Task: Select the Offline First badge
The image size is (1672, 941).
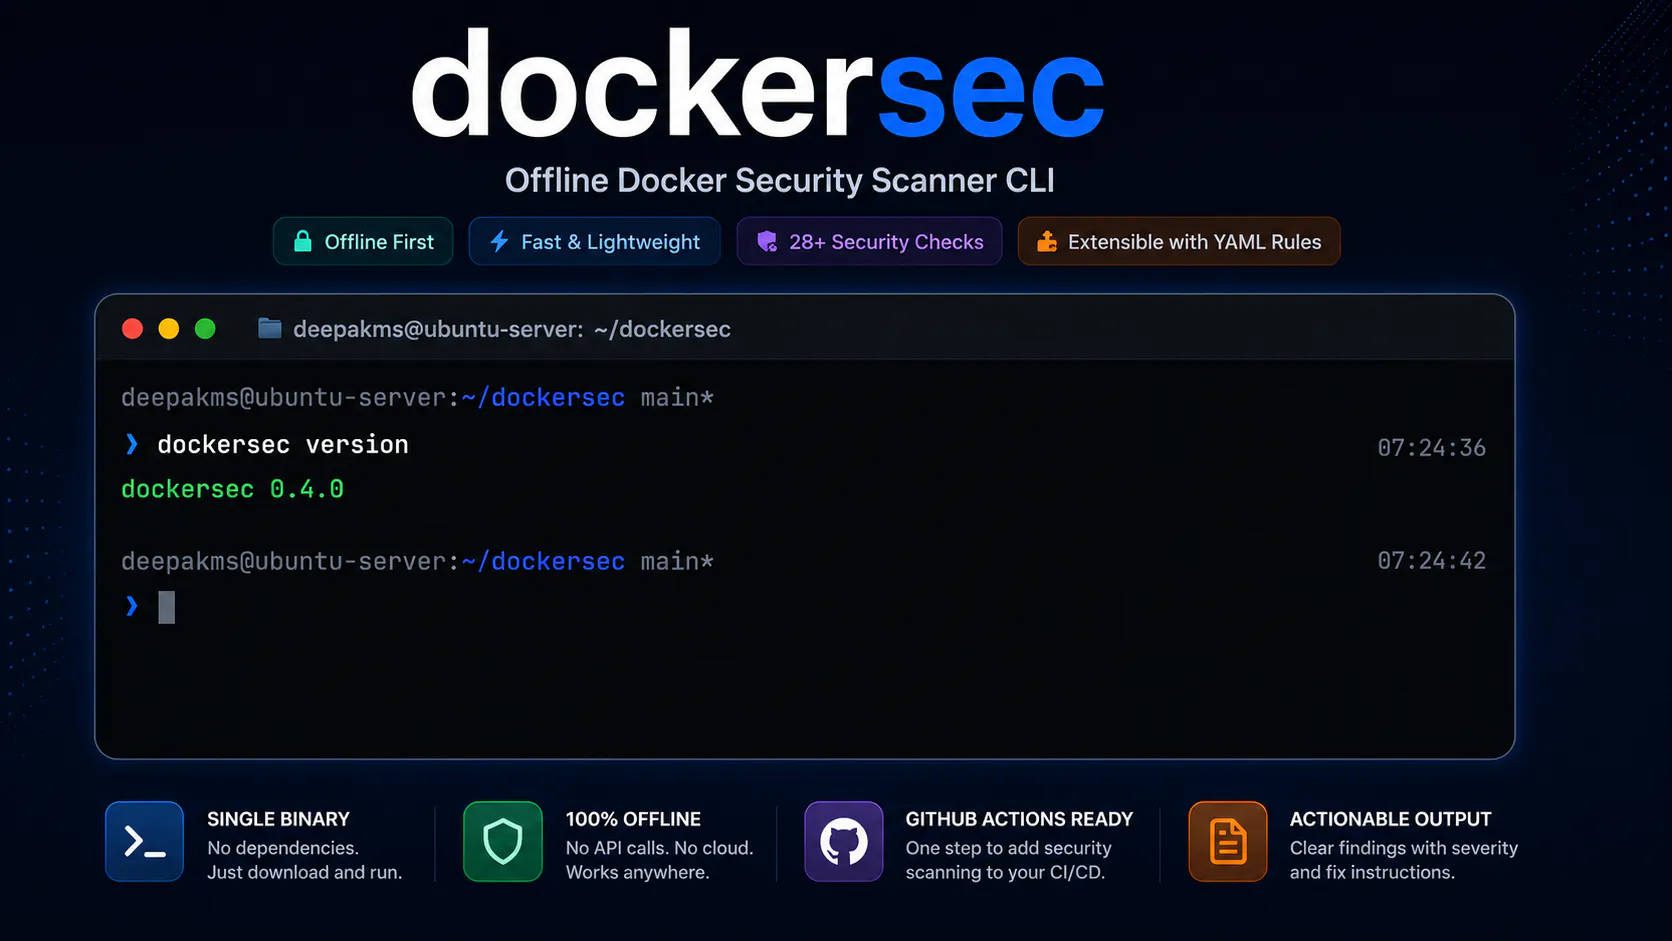Action: click(363, 241)
